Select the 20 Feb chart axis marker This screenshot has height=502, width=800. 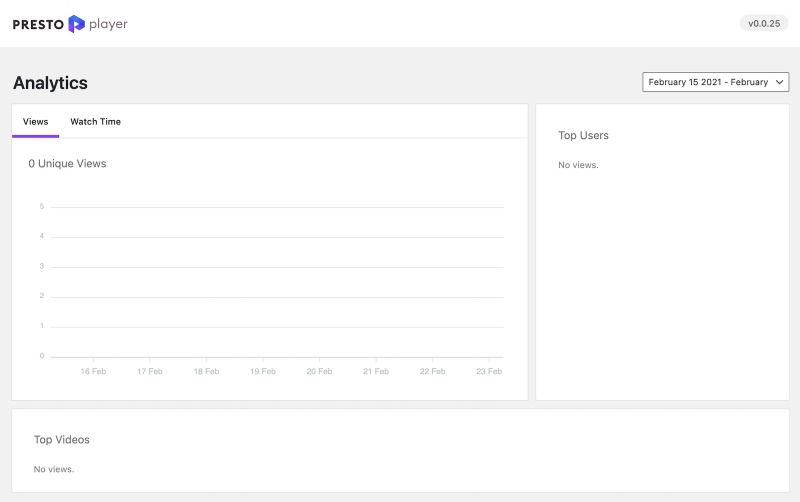pyautogui.click(x=319, y=371)
